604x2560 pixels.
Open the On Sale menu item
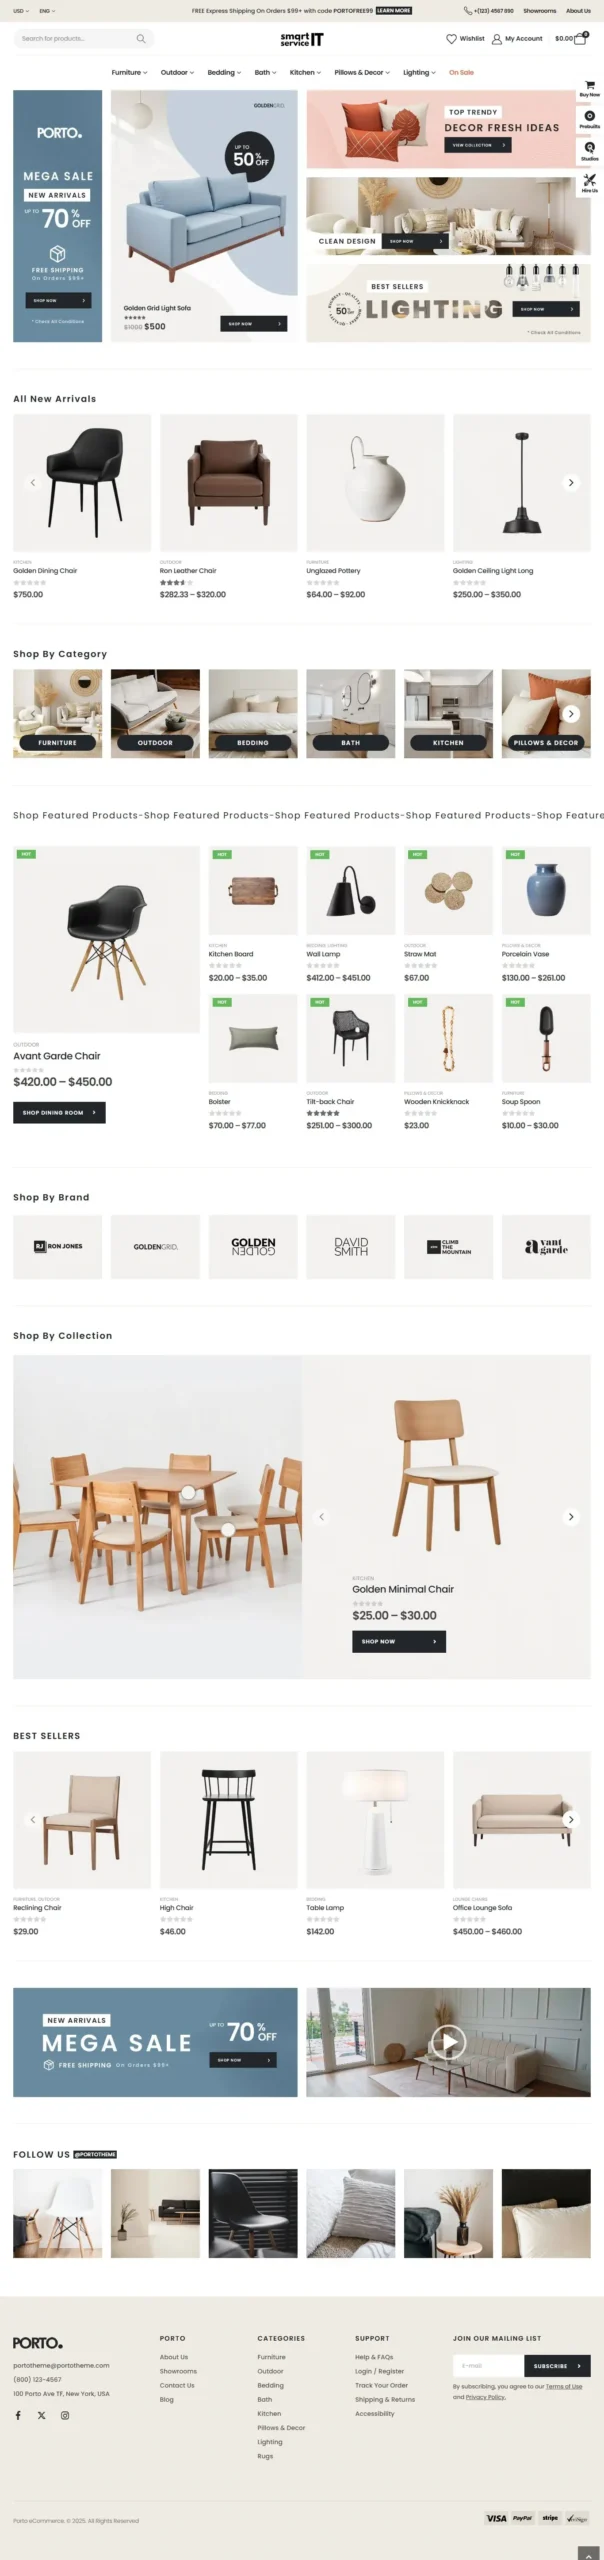pyautogui.click(x=461, y=73)
